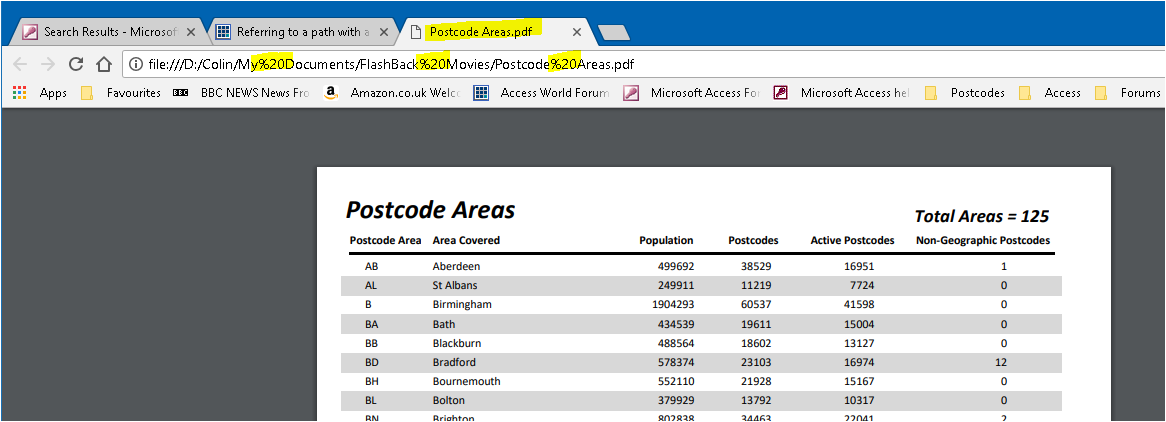
Task: Click the address bar URL
Action: 391,64
